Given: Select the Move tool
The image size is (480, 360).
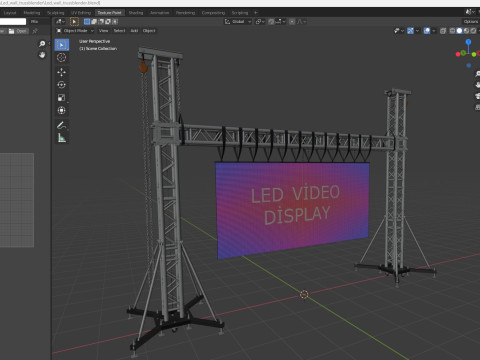Looking at the screenshot, I should (62, 72).
